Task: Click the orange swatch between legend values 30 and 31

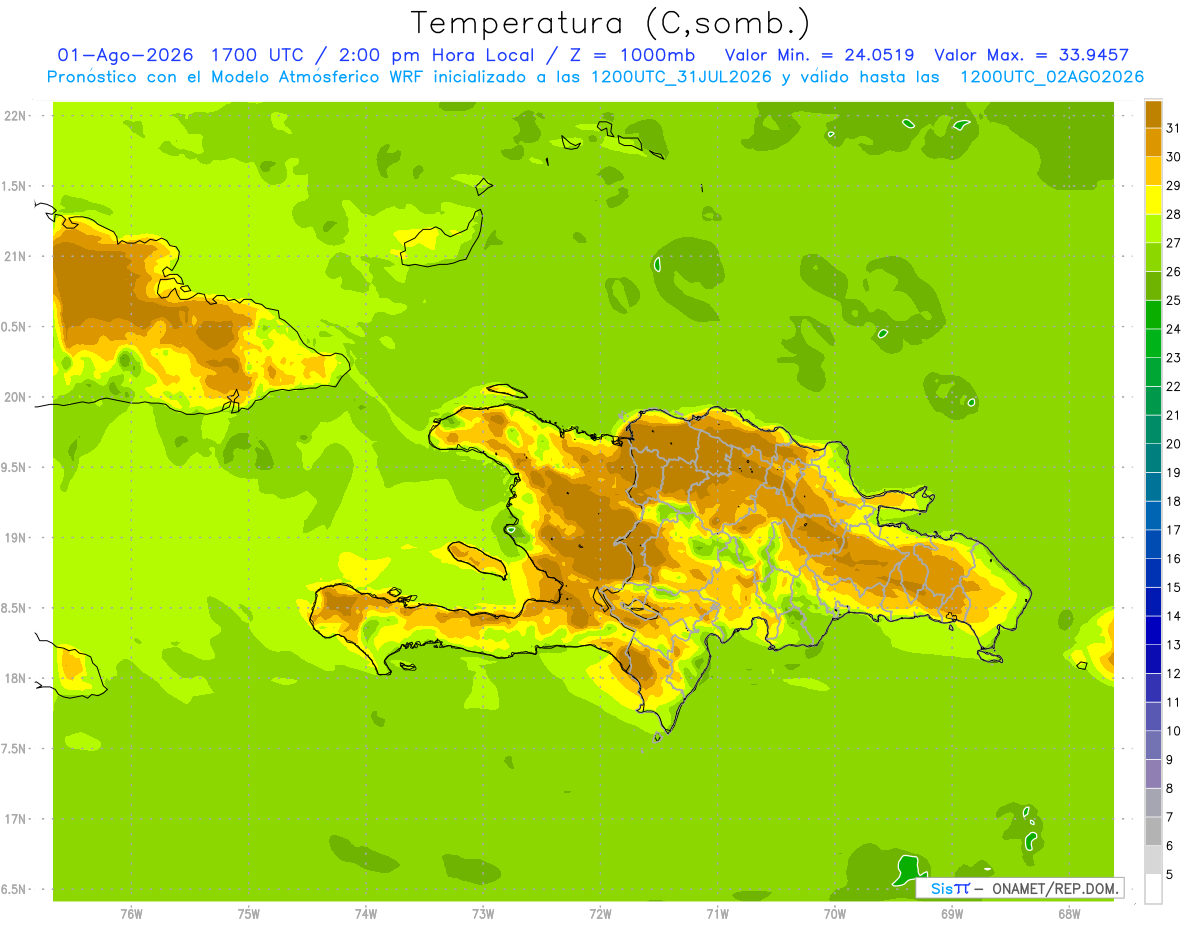Action: 1153,143
